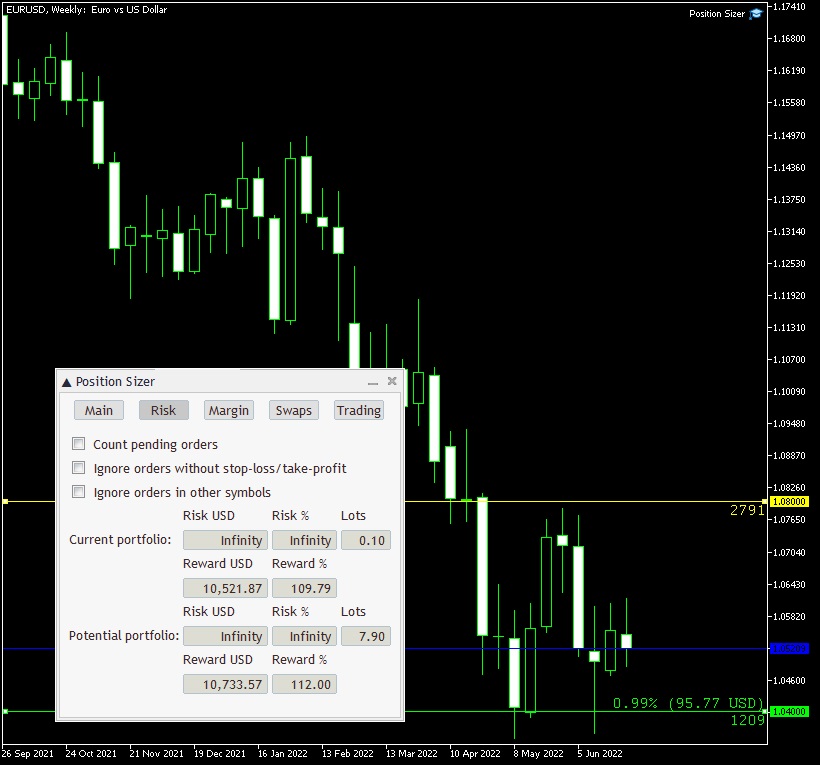Click the Position Sizer expert advisor hat icon
This screenshot has height=765, width=820.
point(756,13)
